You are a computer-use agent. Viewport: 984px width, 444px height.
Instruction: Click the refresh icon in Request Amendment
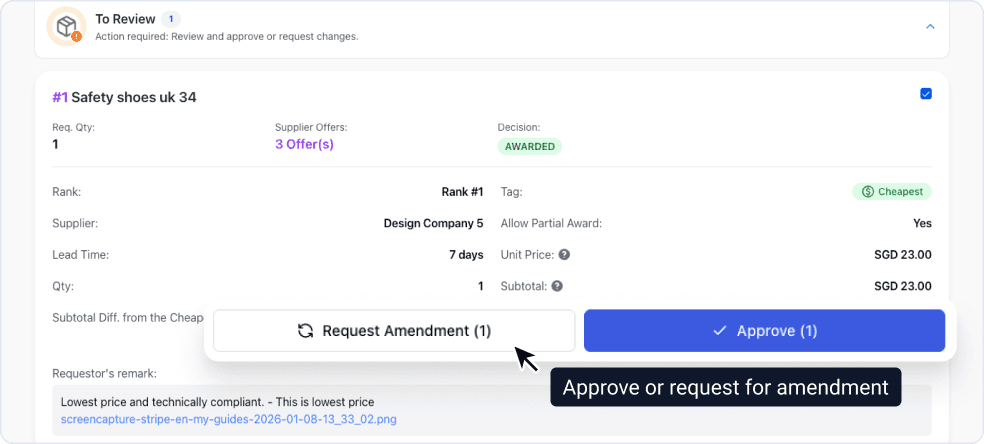pyautogui.click(x=306, y=331)
